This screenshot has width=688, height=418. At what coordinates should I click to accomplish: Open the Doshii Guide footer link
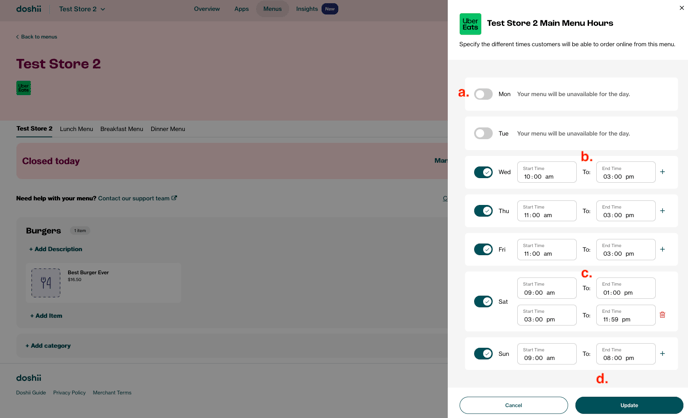tap(31, 393)
